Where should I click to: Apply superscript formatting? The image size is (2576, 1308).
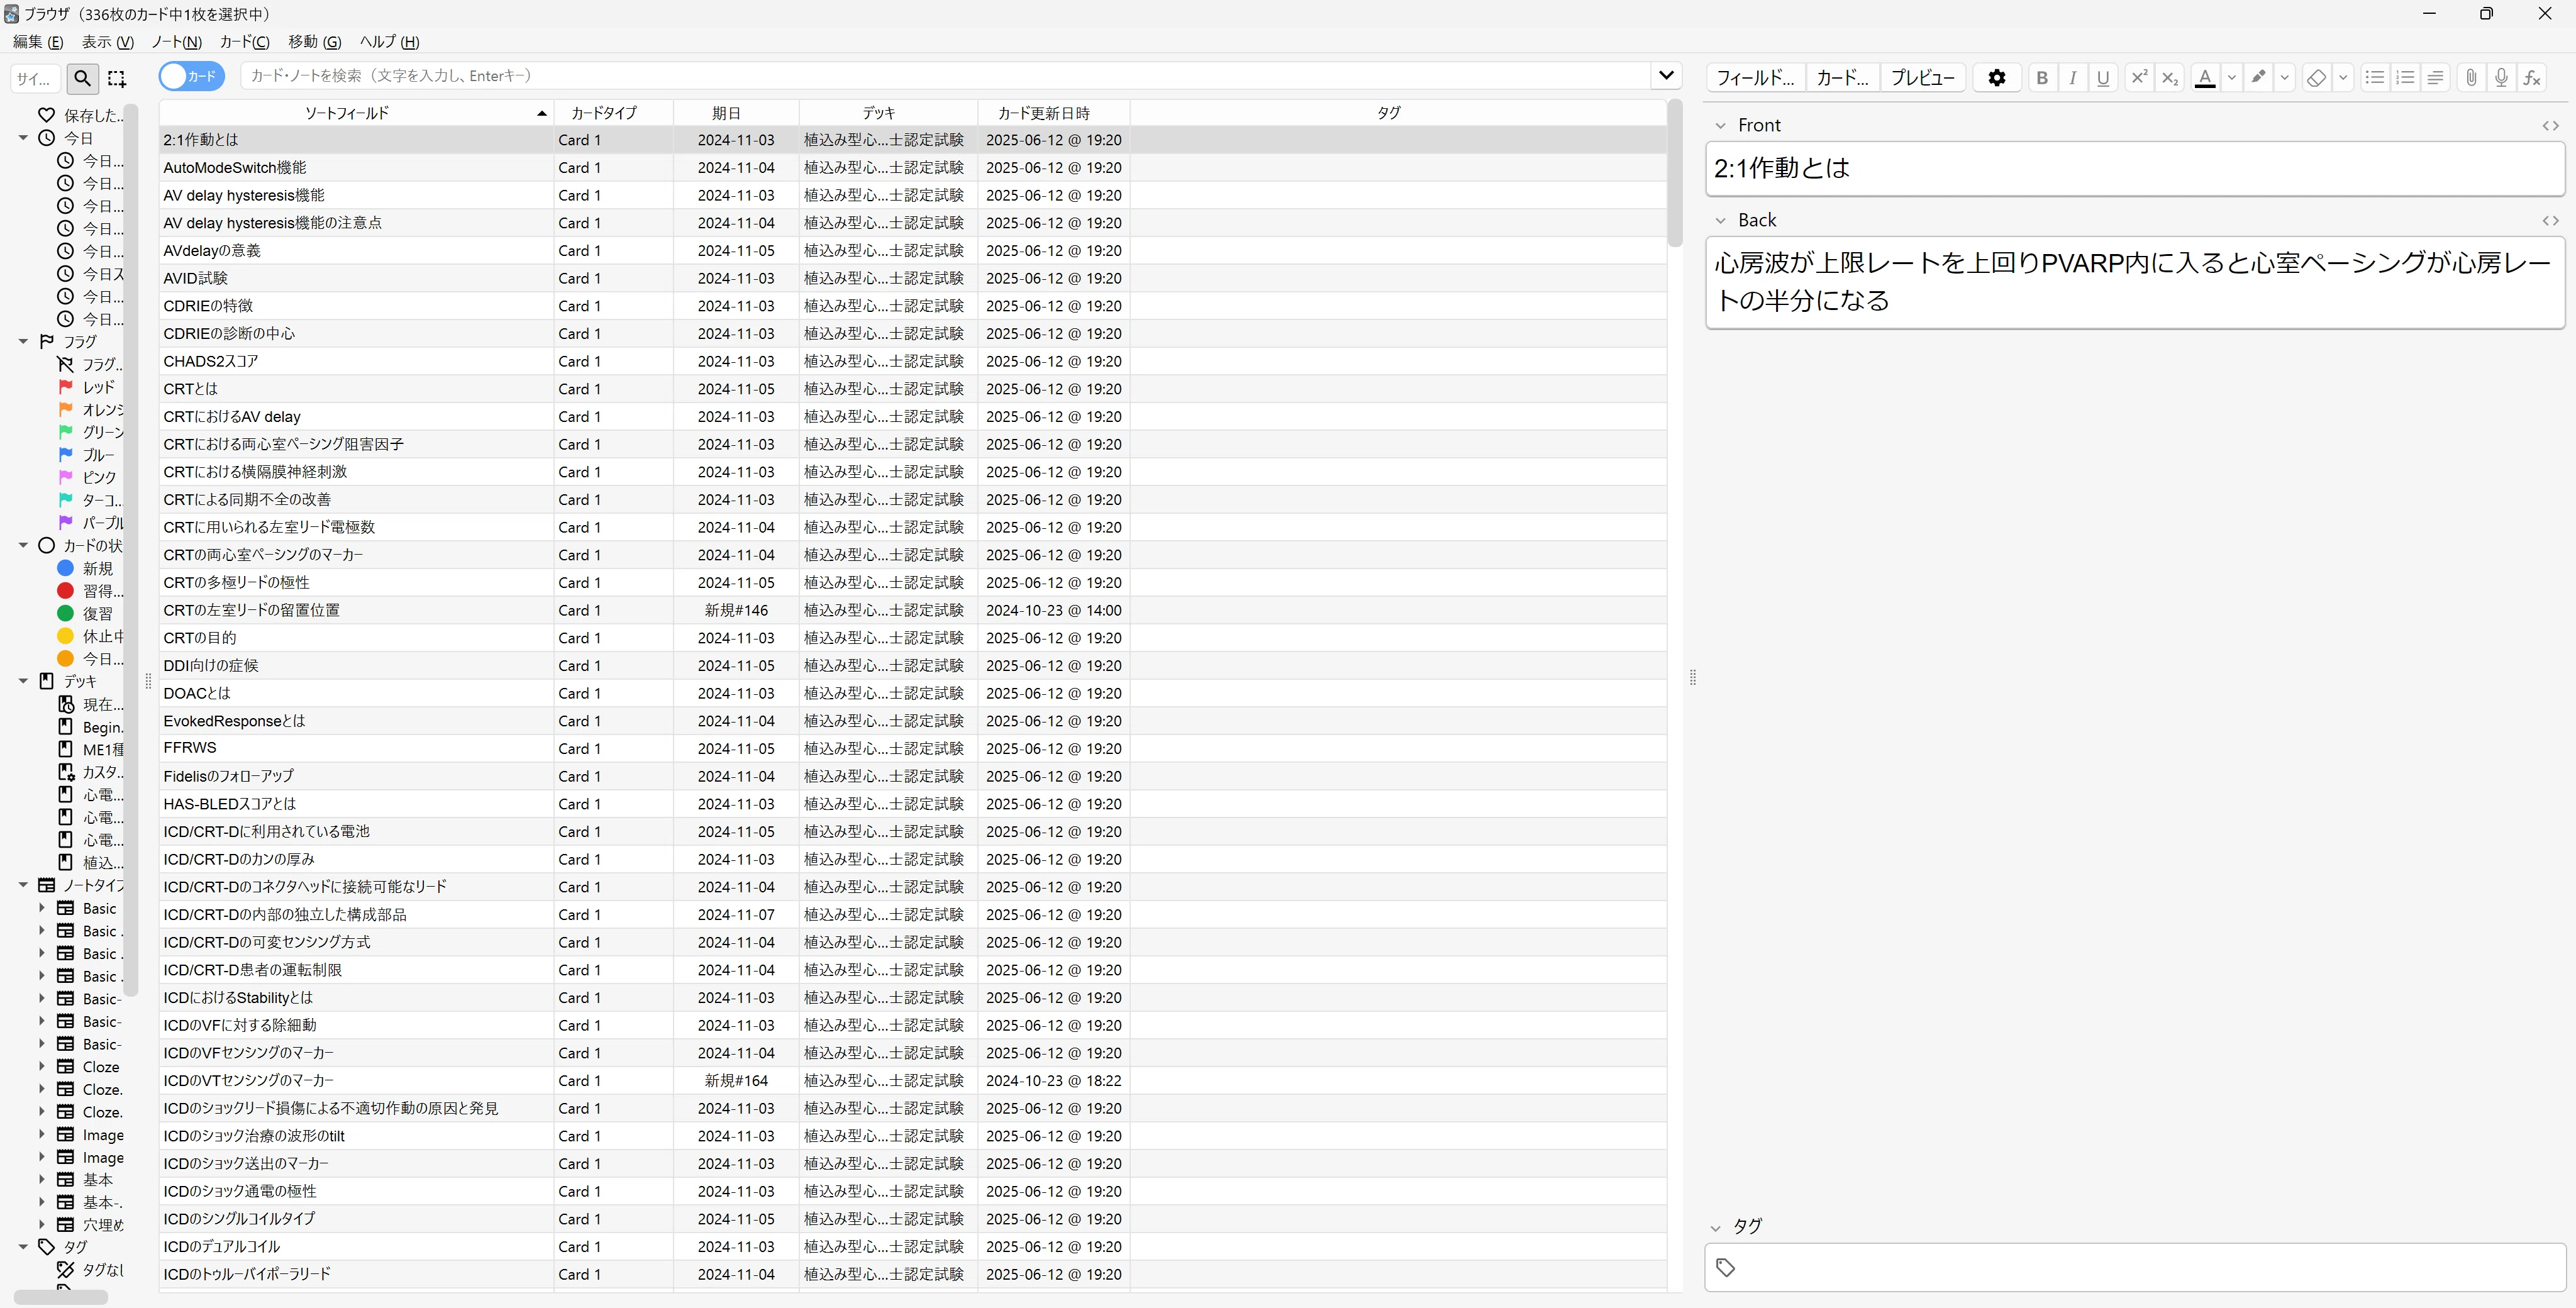click(2139, 77)
